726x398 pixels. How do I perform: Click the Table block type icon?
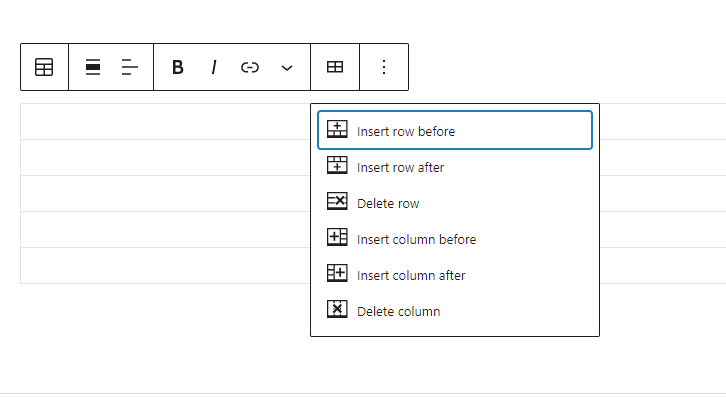[x=44, y=67]
